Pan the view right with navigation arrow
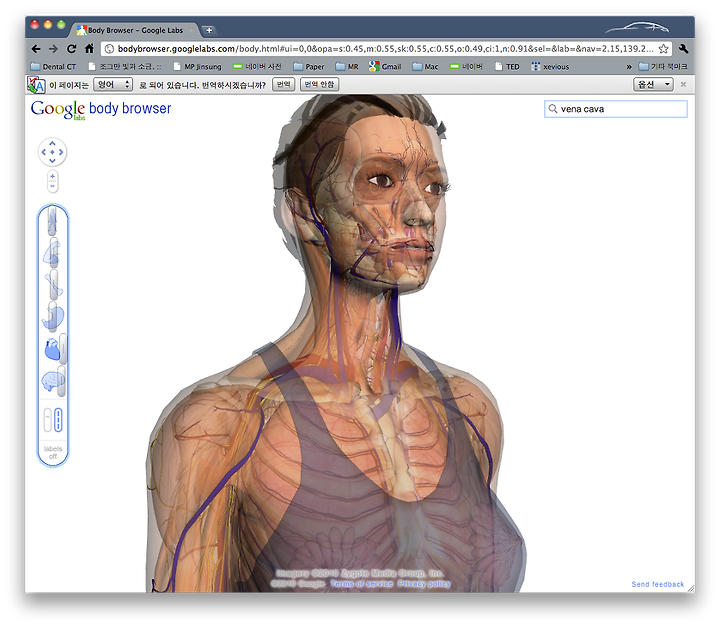The width and height of the screenshot is (720, 627). coord(61,152)
